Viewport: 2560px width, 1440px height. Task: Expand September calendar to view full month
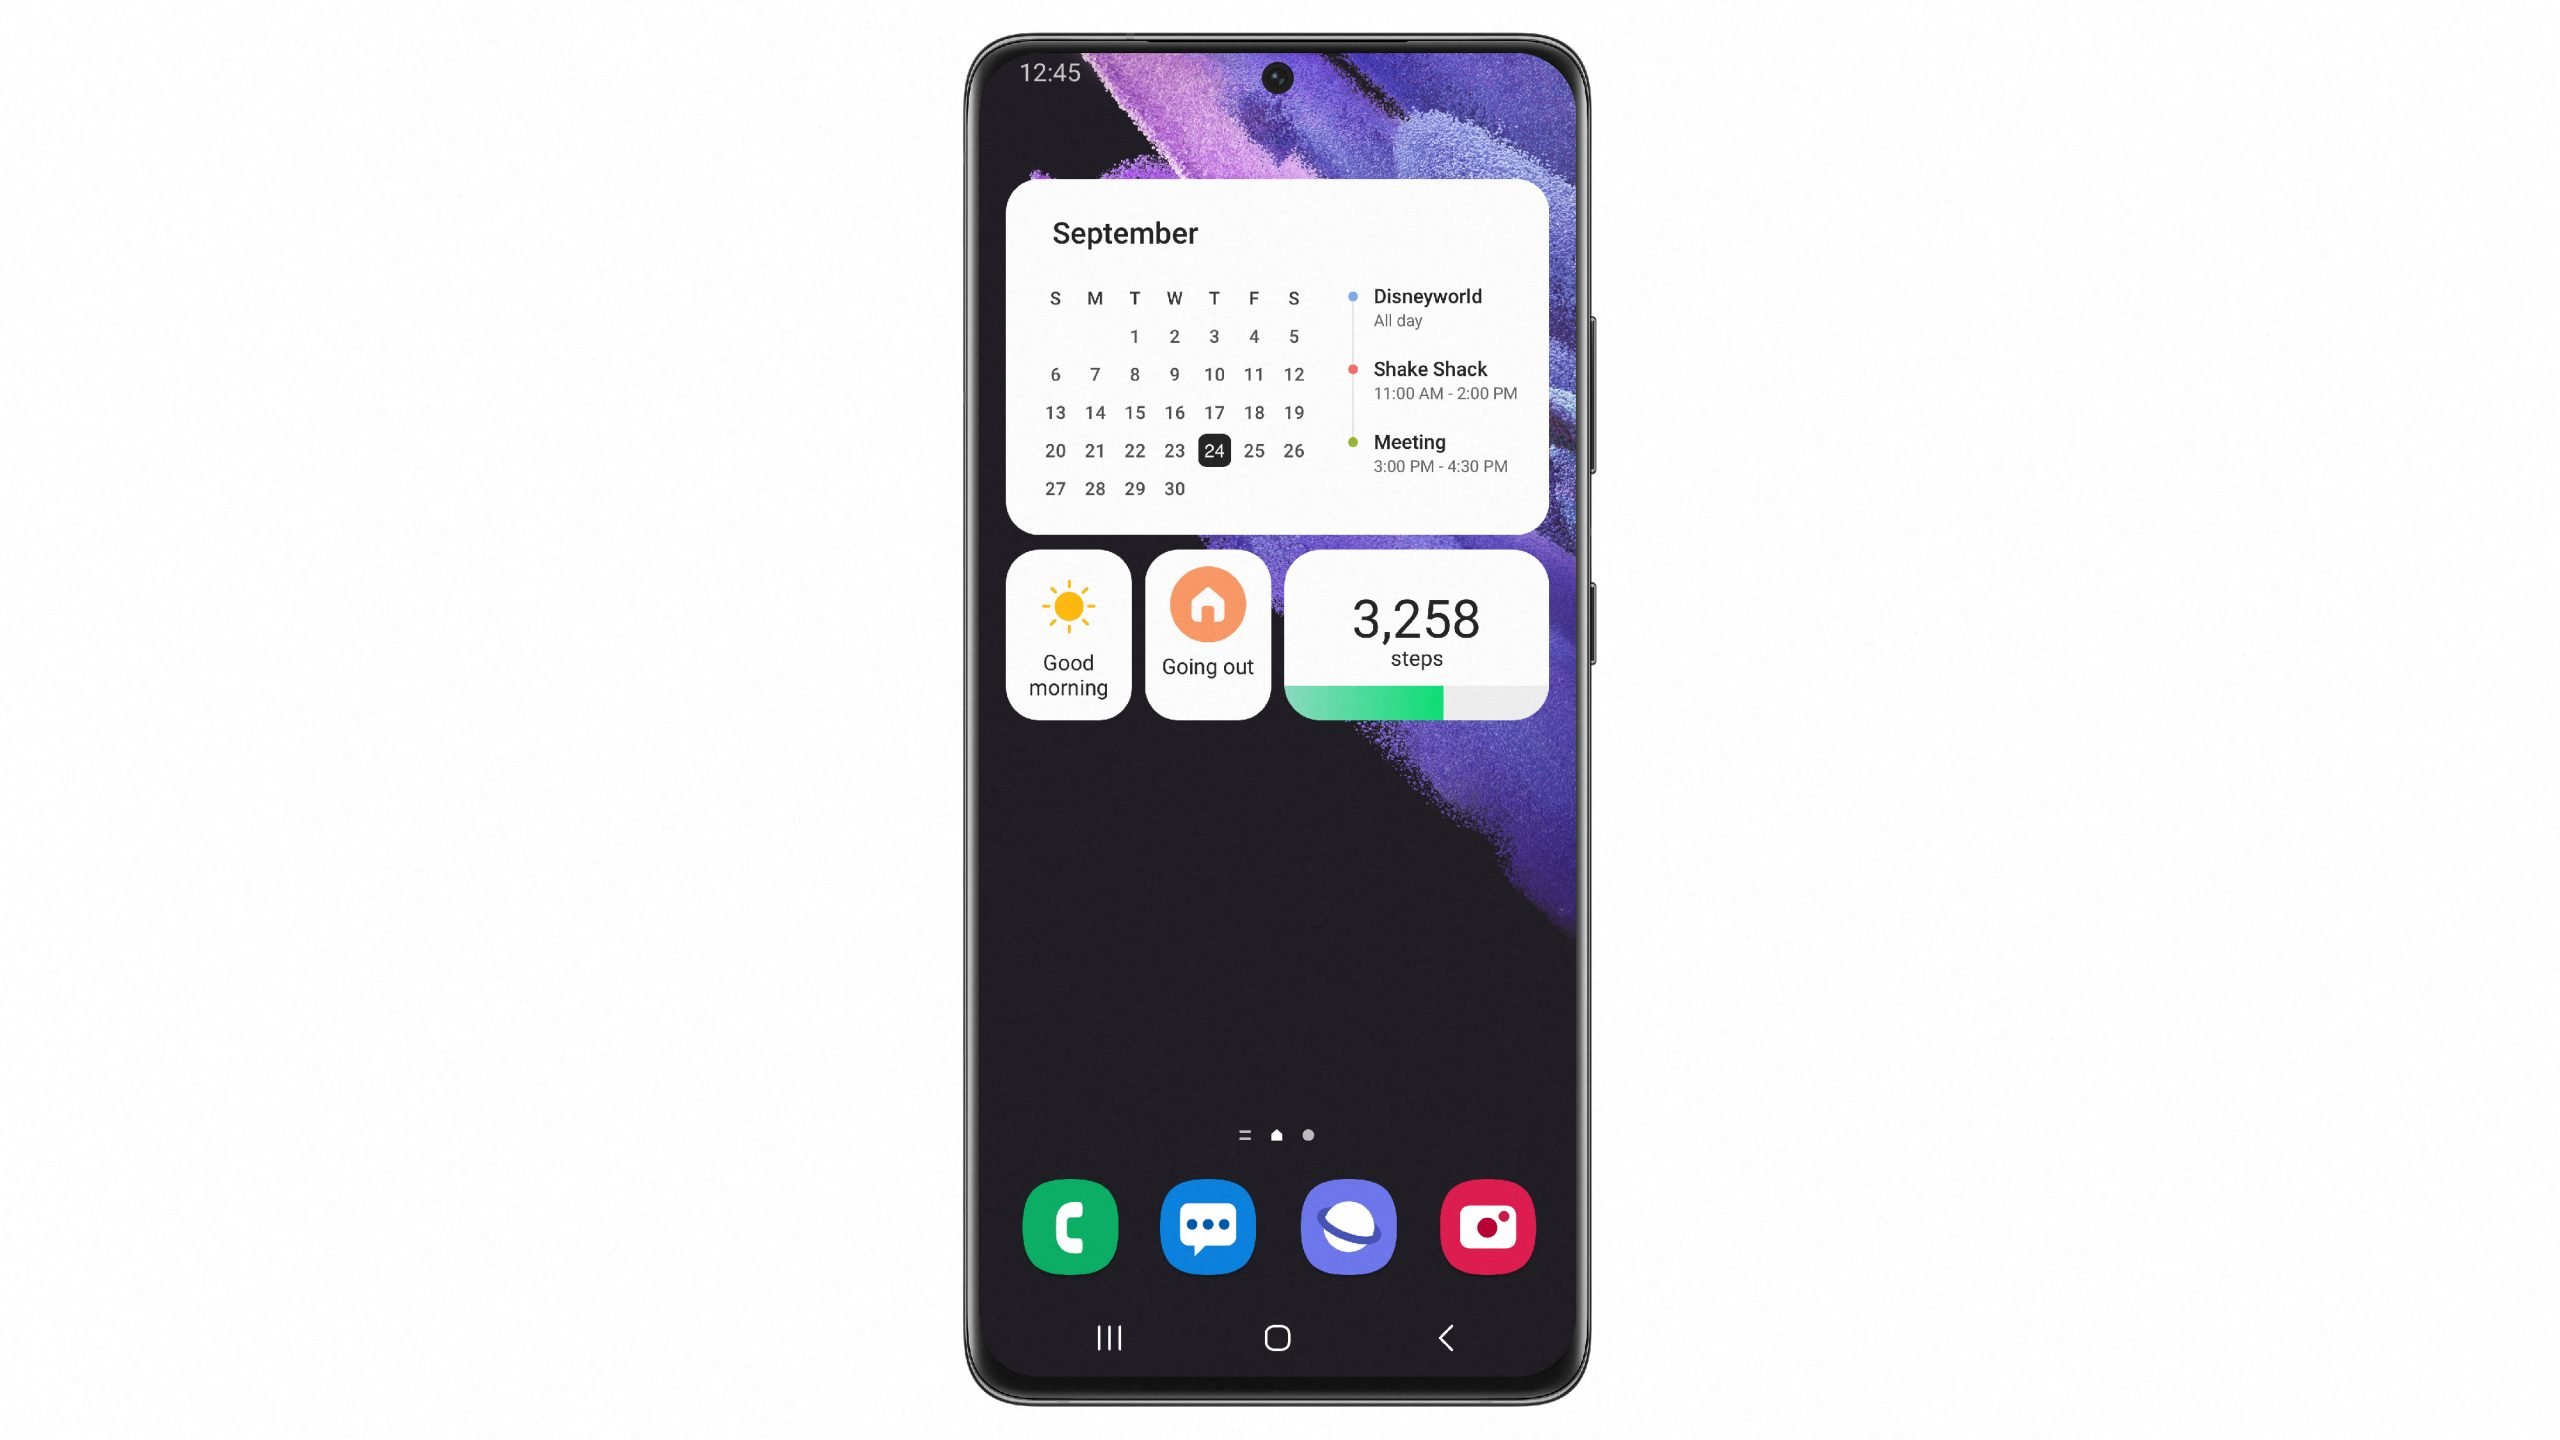(x=1124, y=232)
